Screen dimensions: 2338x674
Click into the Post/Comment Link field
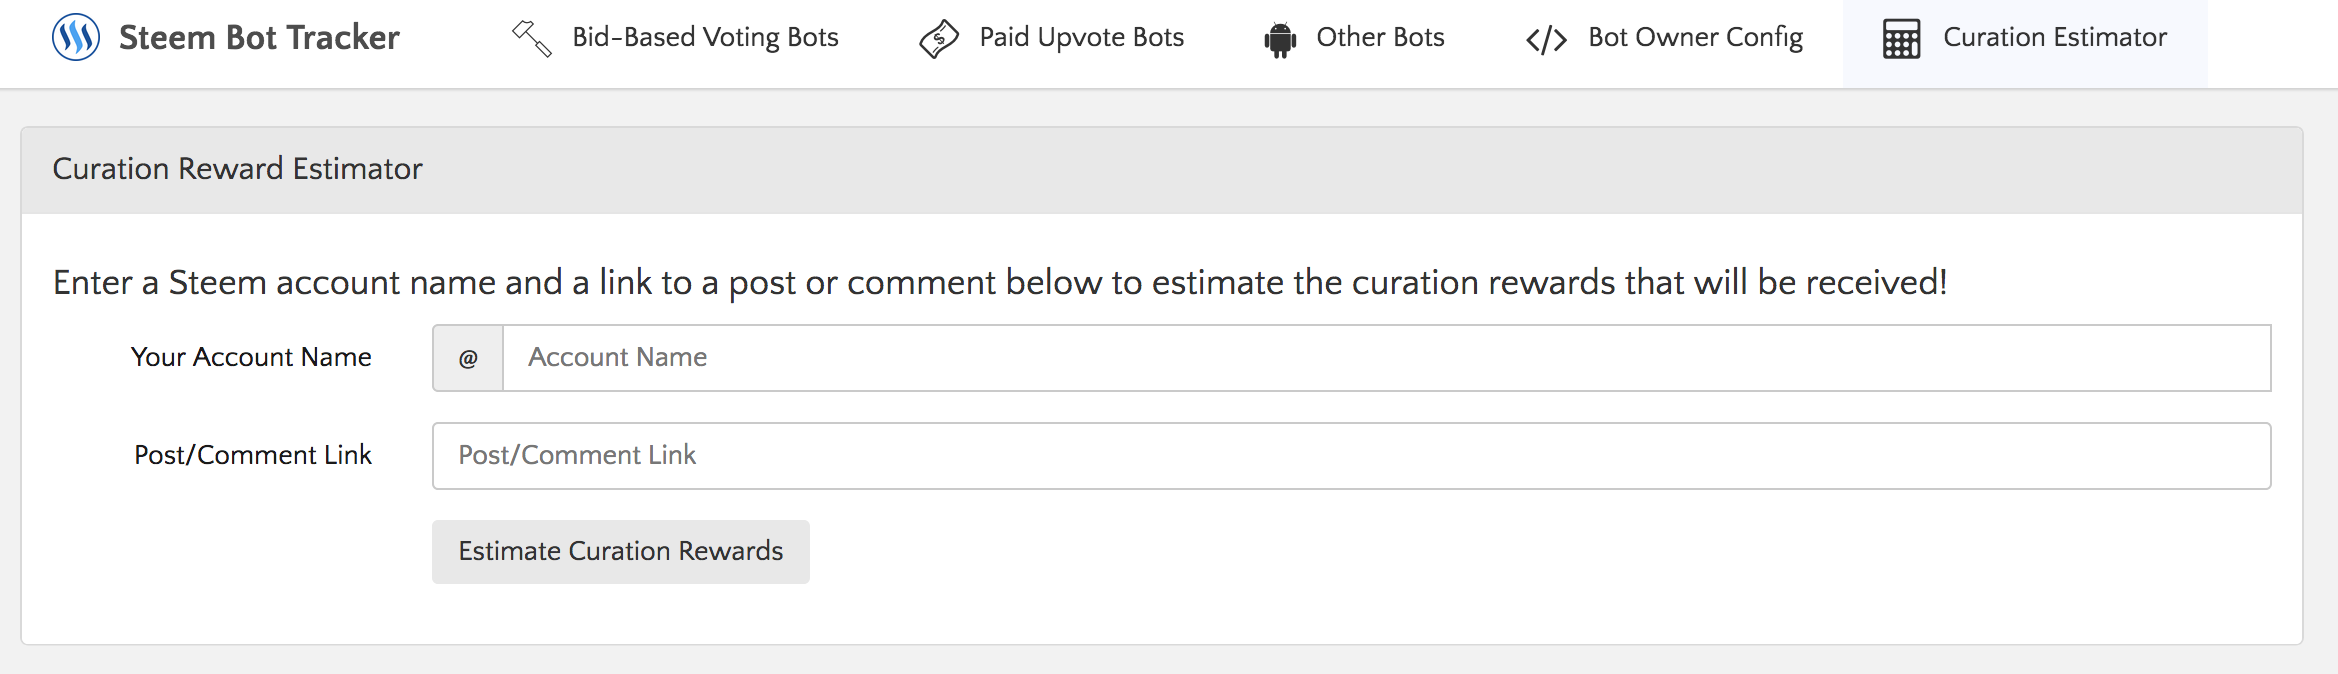click(x=1350, y=456)
